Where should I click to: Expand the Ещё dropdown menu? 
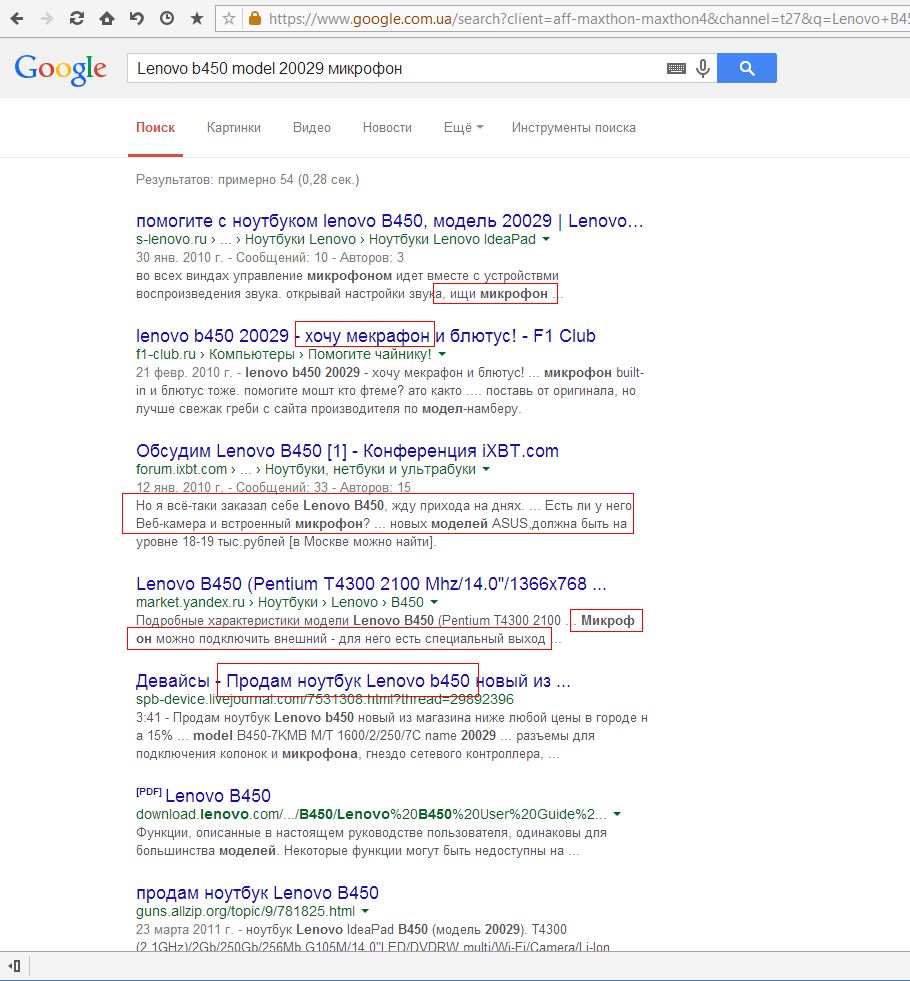tap(464, 127)
